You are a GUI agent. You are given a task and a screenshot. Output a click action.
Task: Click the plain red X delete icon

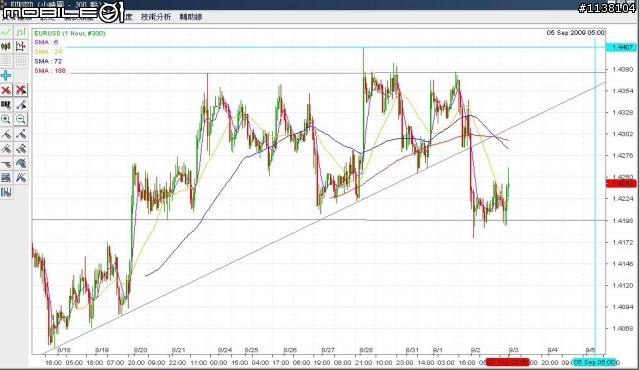6,90
